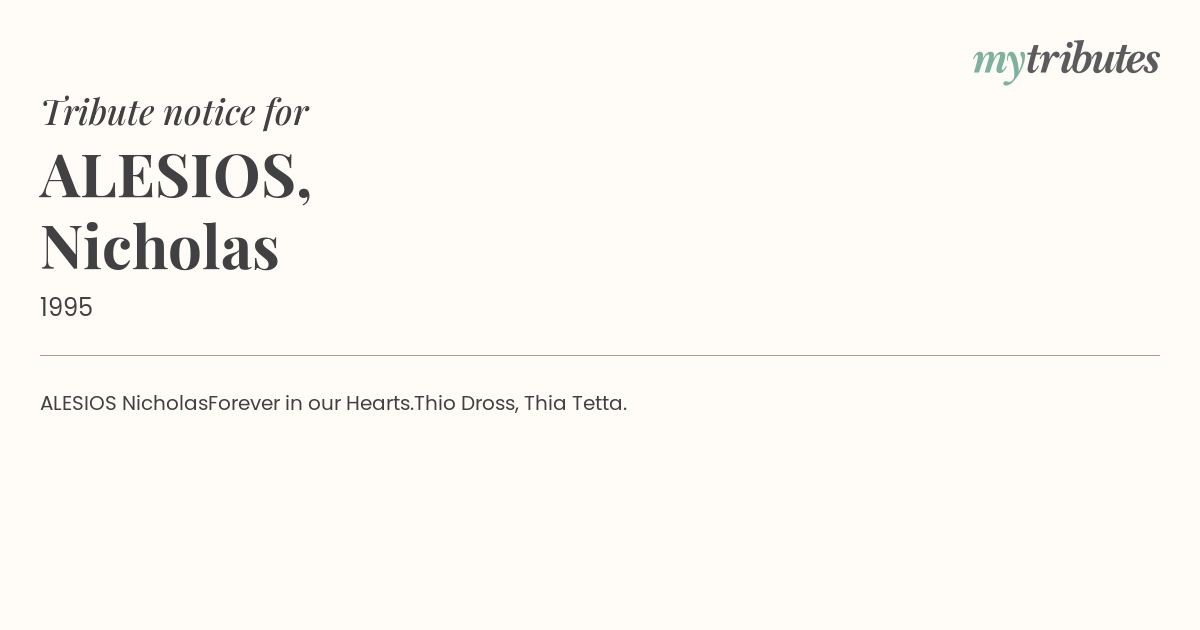Image resolution: width=1200 pixels, height=630 pixels.
Task: Click "ALESIOS" in the body notice text
Action: [78, 403]
